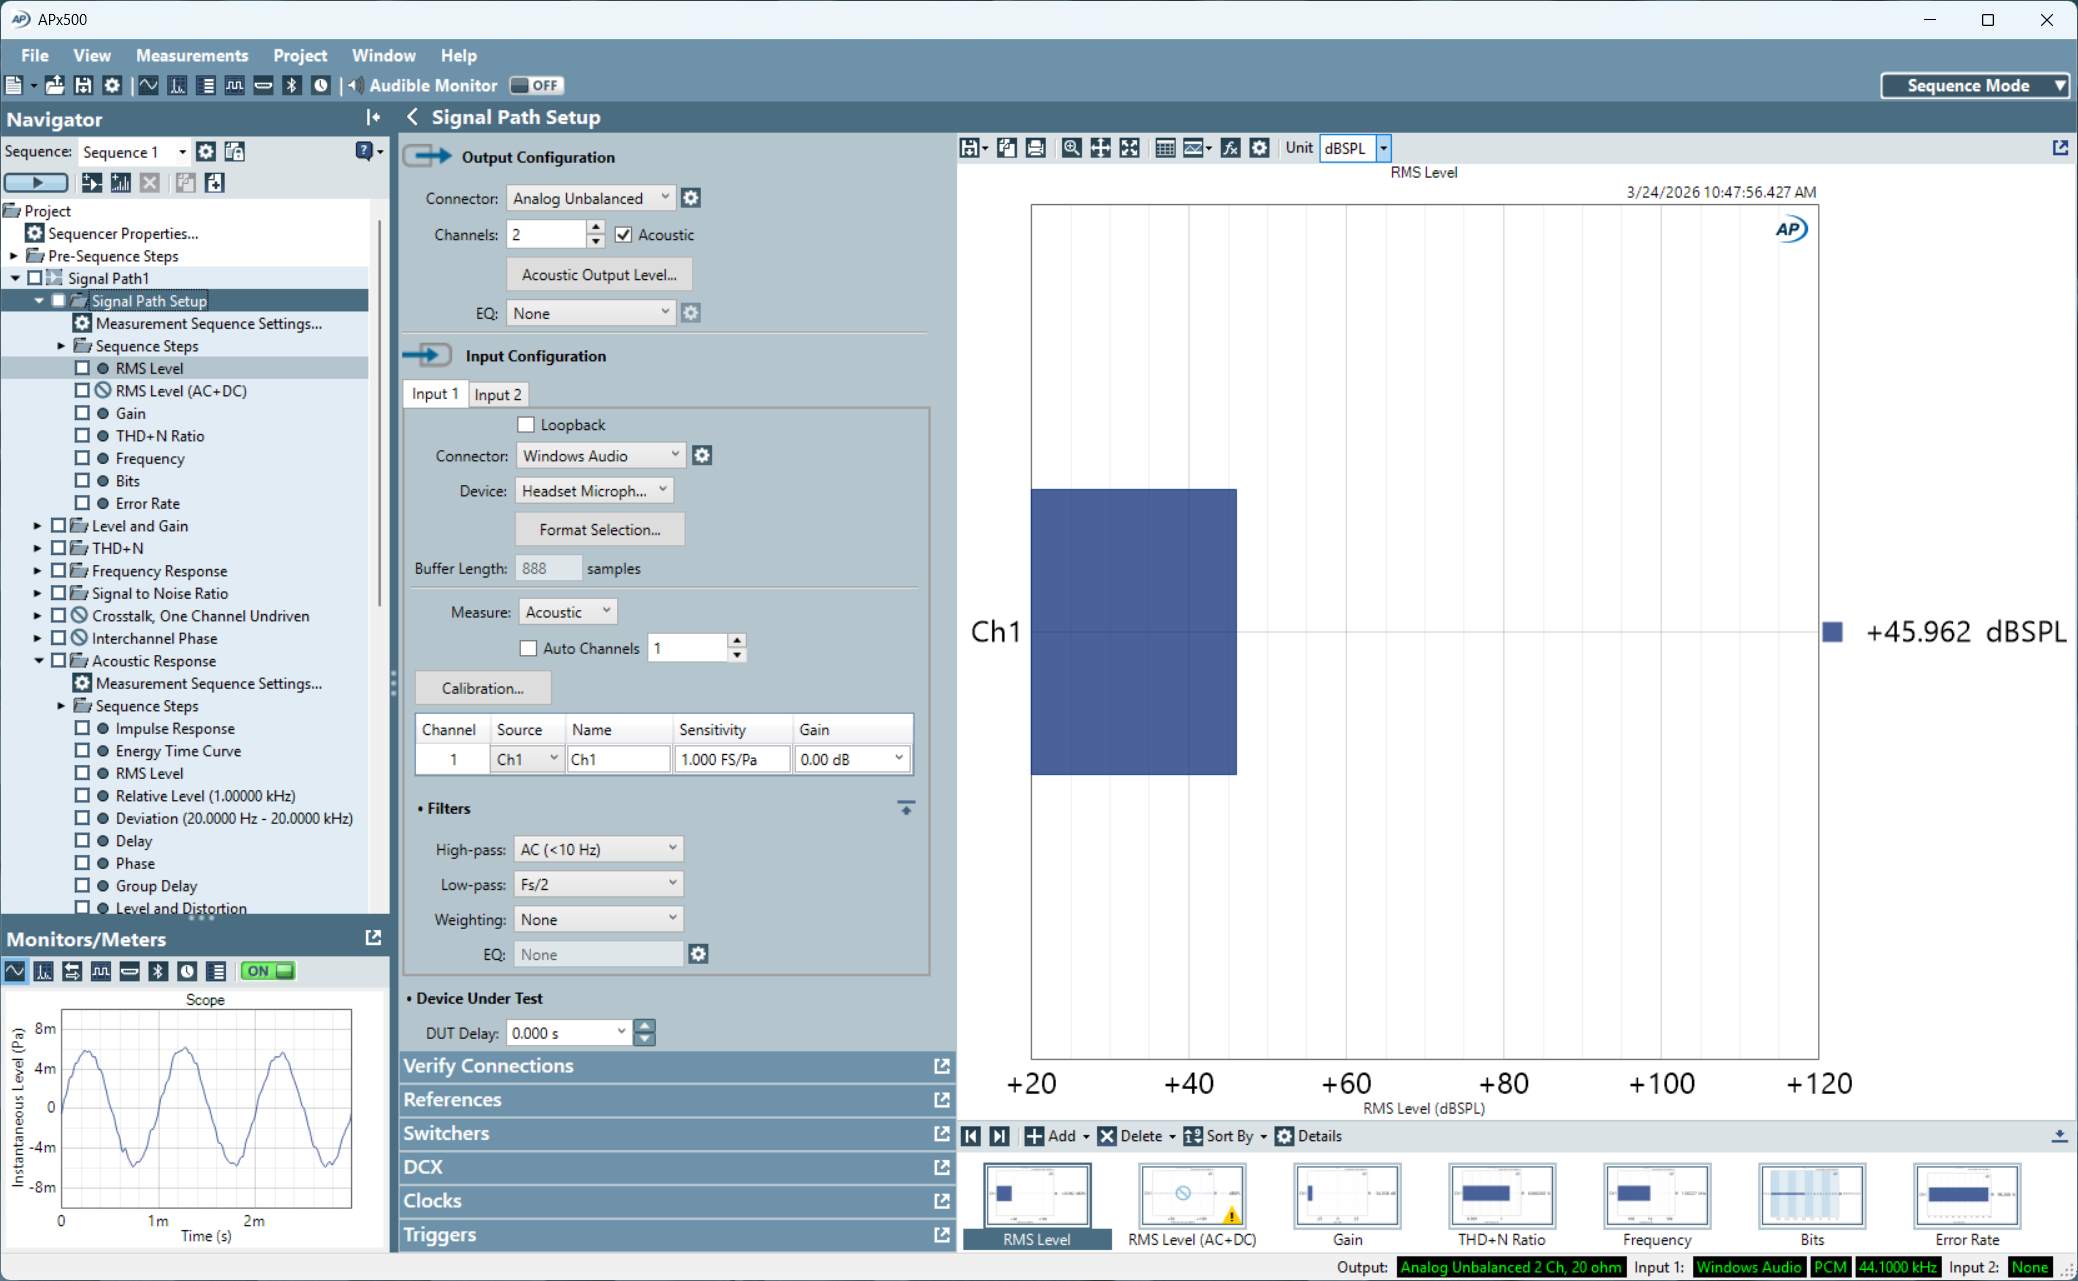Click the project settings gear in main toolbar

click(x=112, y=86)
